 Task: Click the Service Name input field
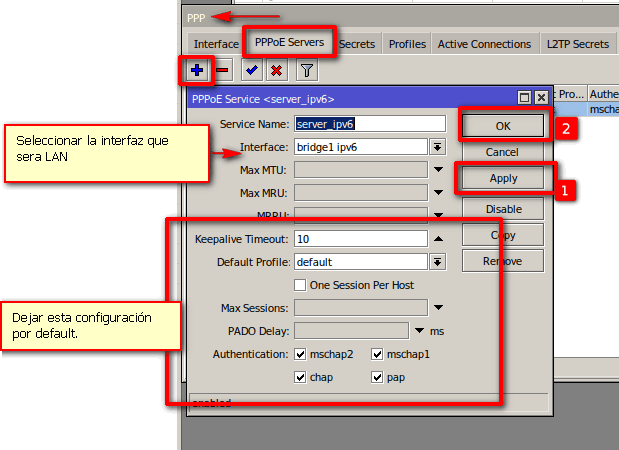369,124
